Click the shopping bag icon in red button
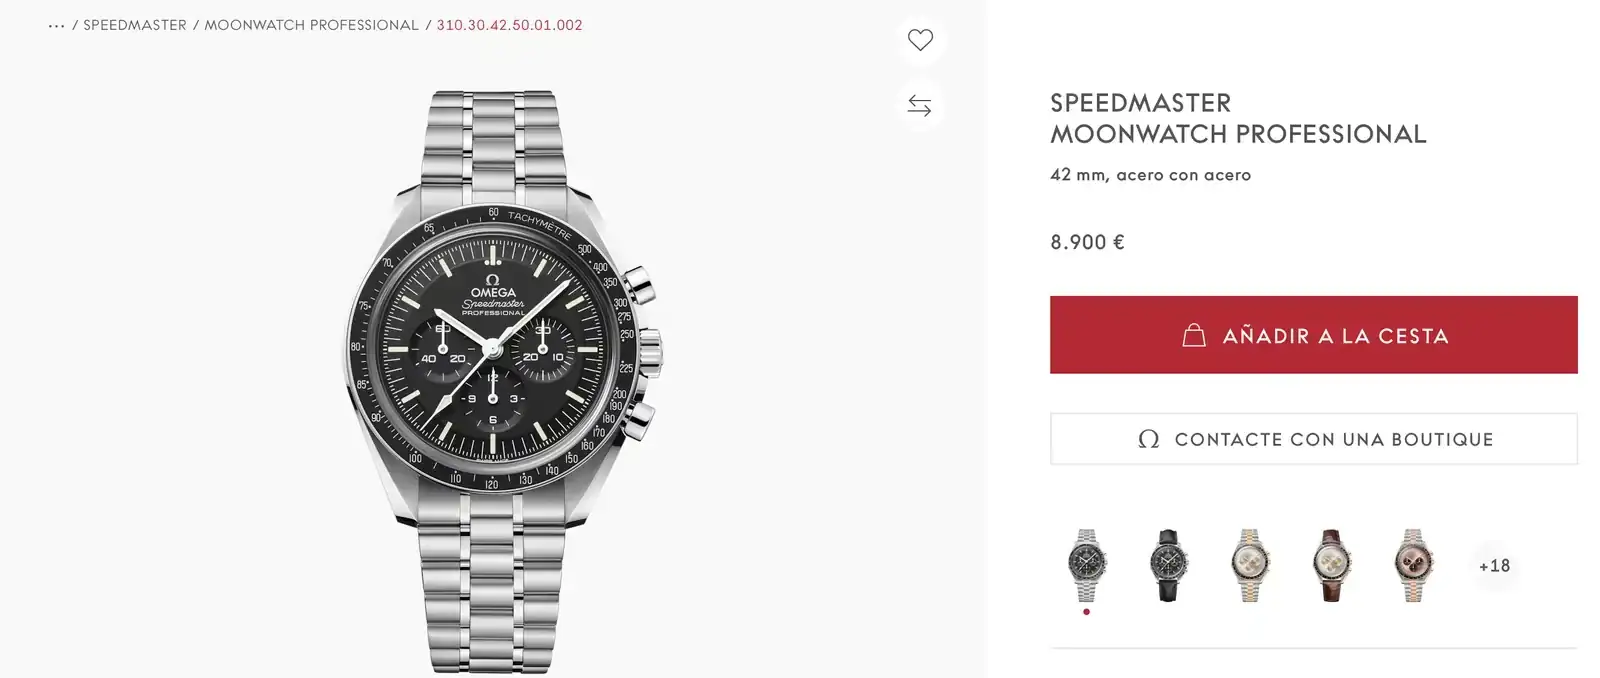Screen dimensions: 1600x678 [1194, 335]
